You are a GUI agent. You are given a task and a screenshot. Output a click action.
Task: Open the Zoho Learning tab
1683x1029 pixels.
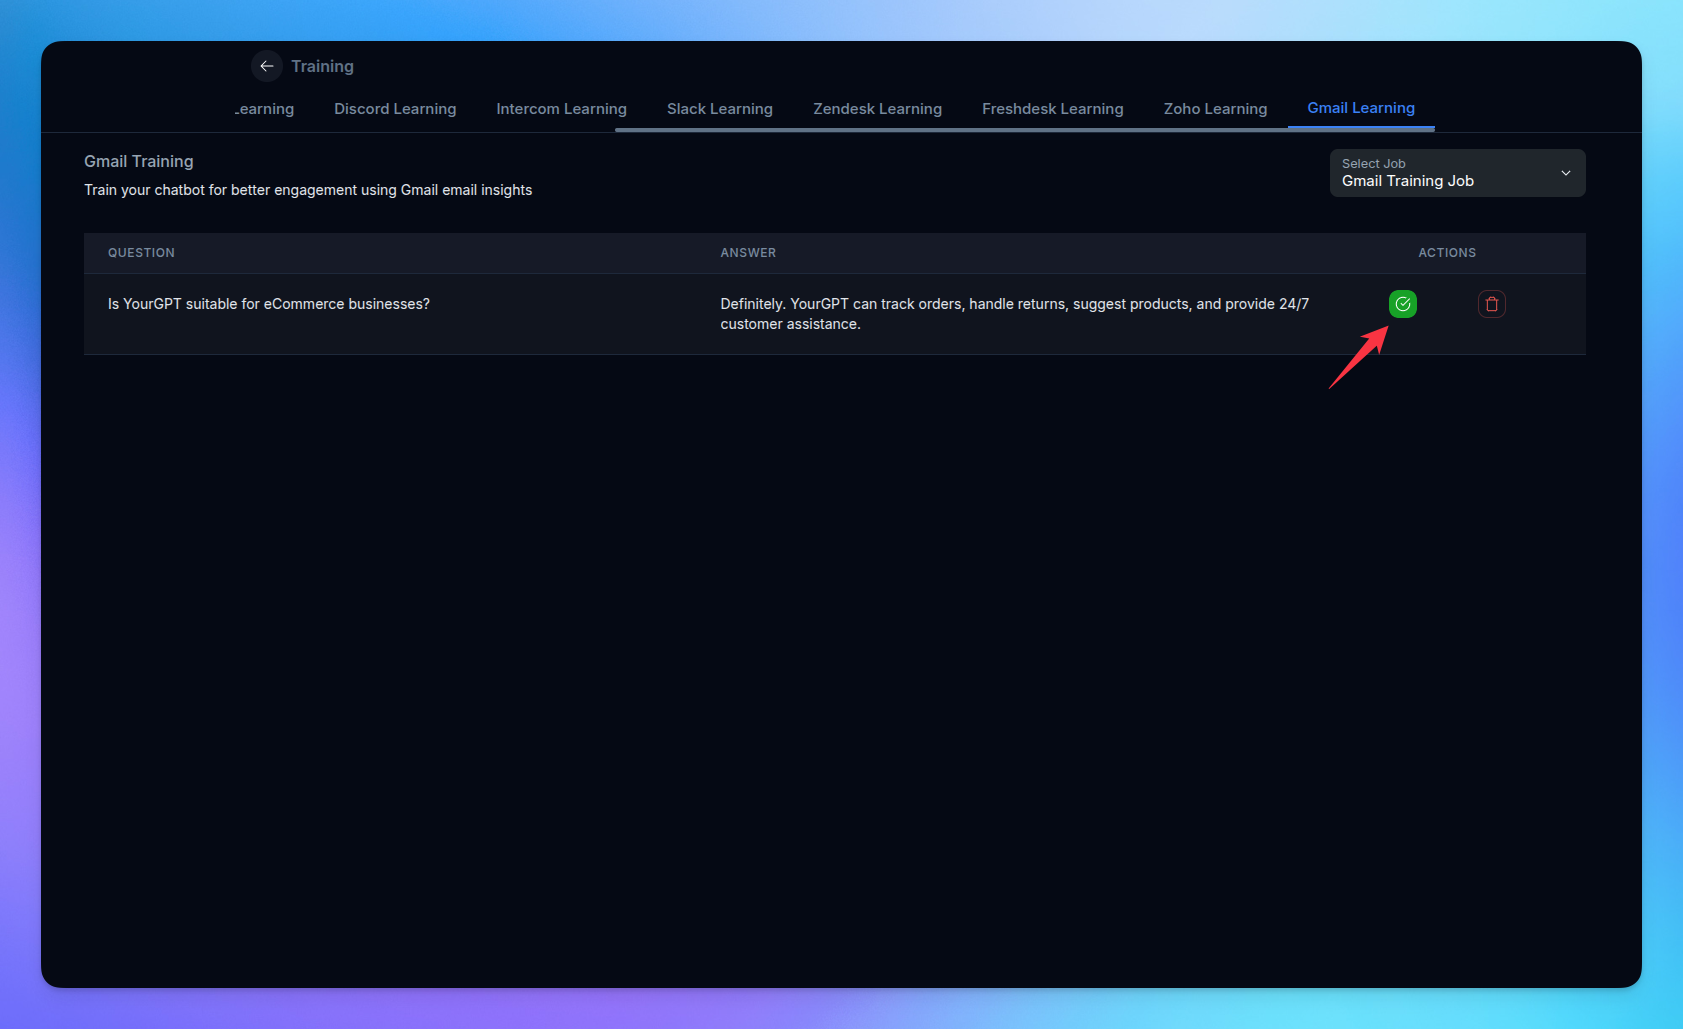(1215, 109)
